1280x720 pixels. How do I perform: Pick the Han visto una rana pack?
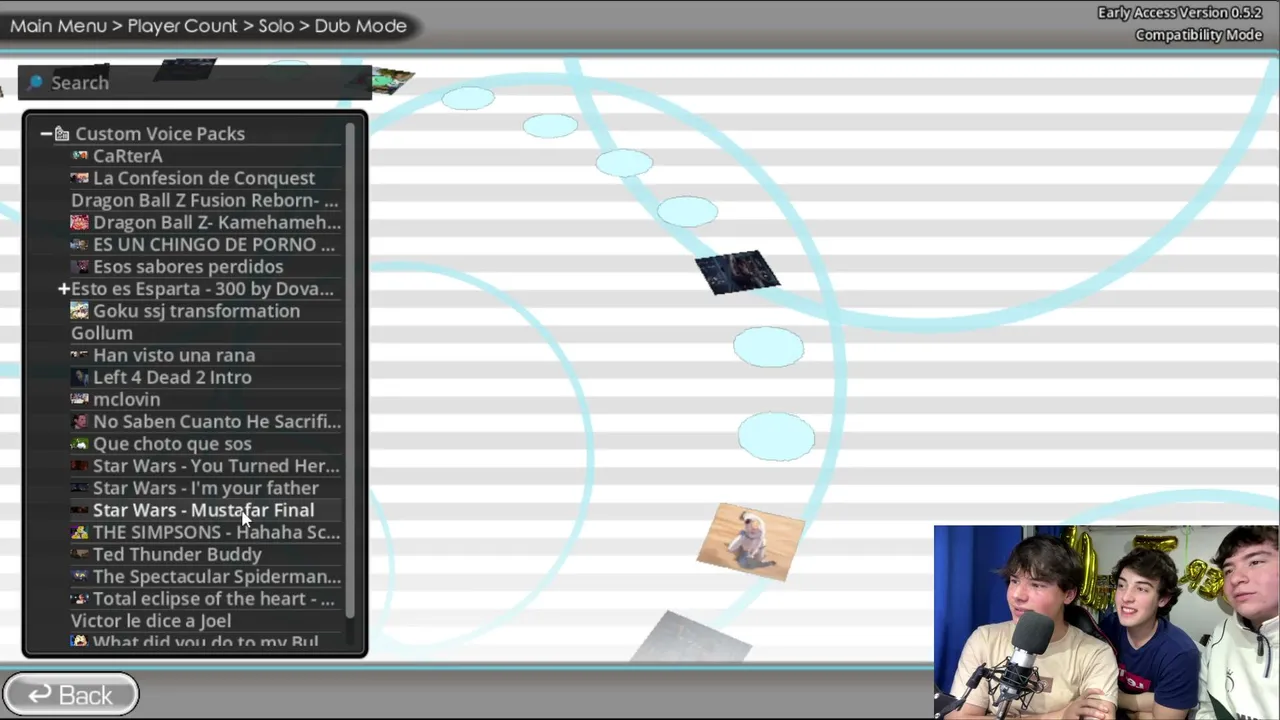[x=174, y=355]
